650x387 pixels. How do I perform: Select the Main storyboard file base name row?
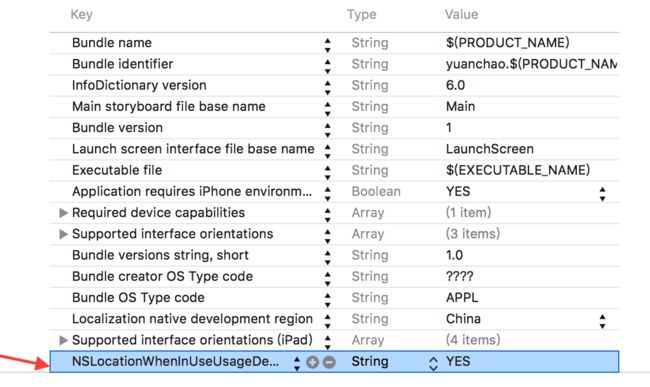click(x=334, y=106)
